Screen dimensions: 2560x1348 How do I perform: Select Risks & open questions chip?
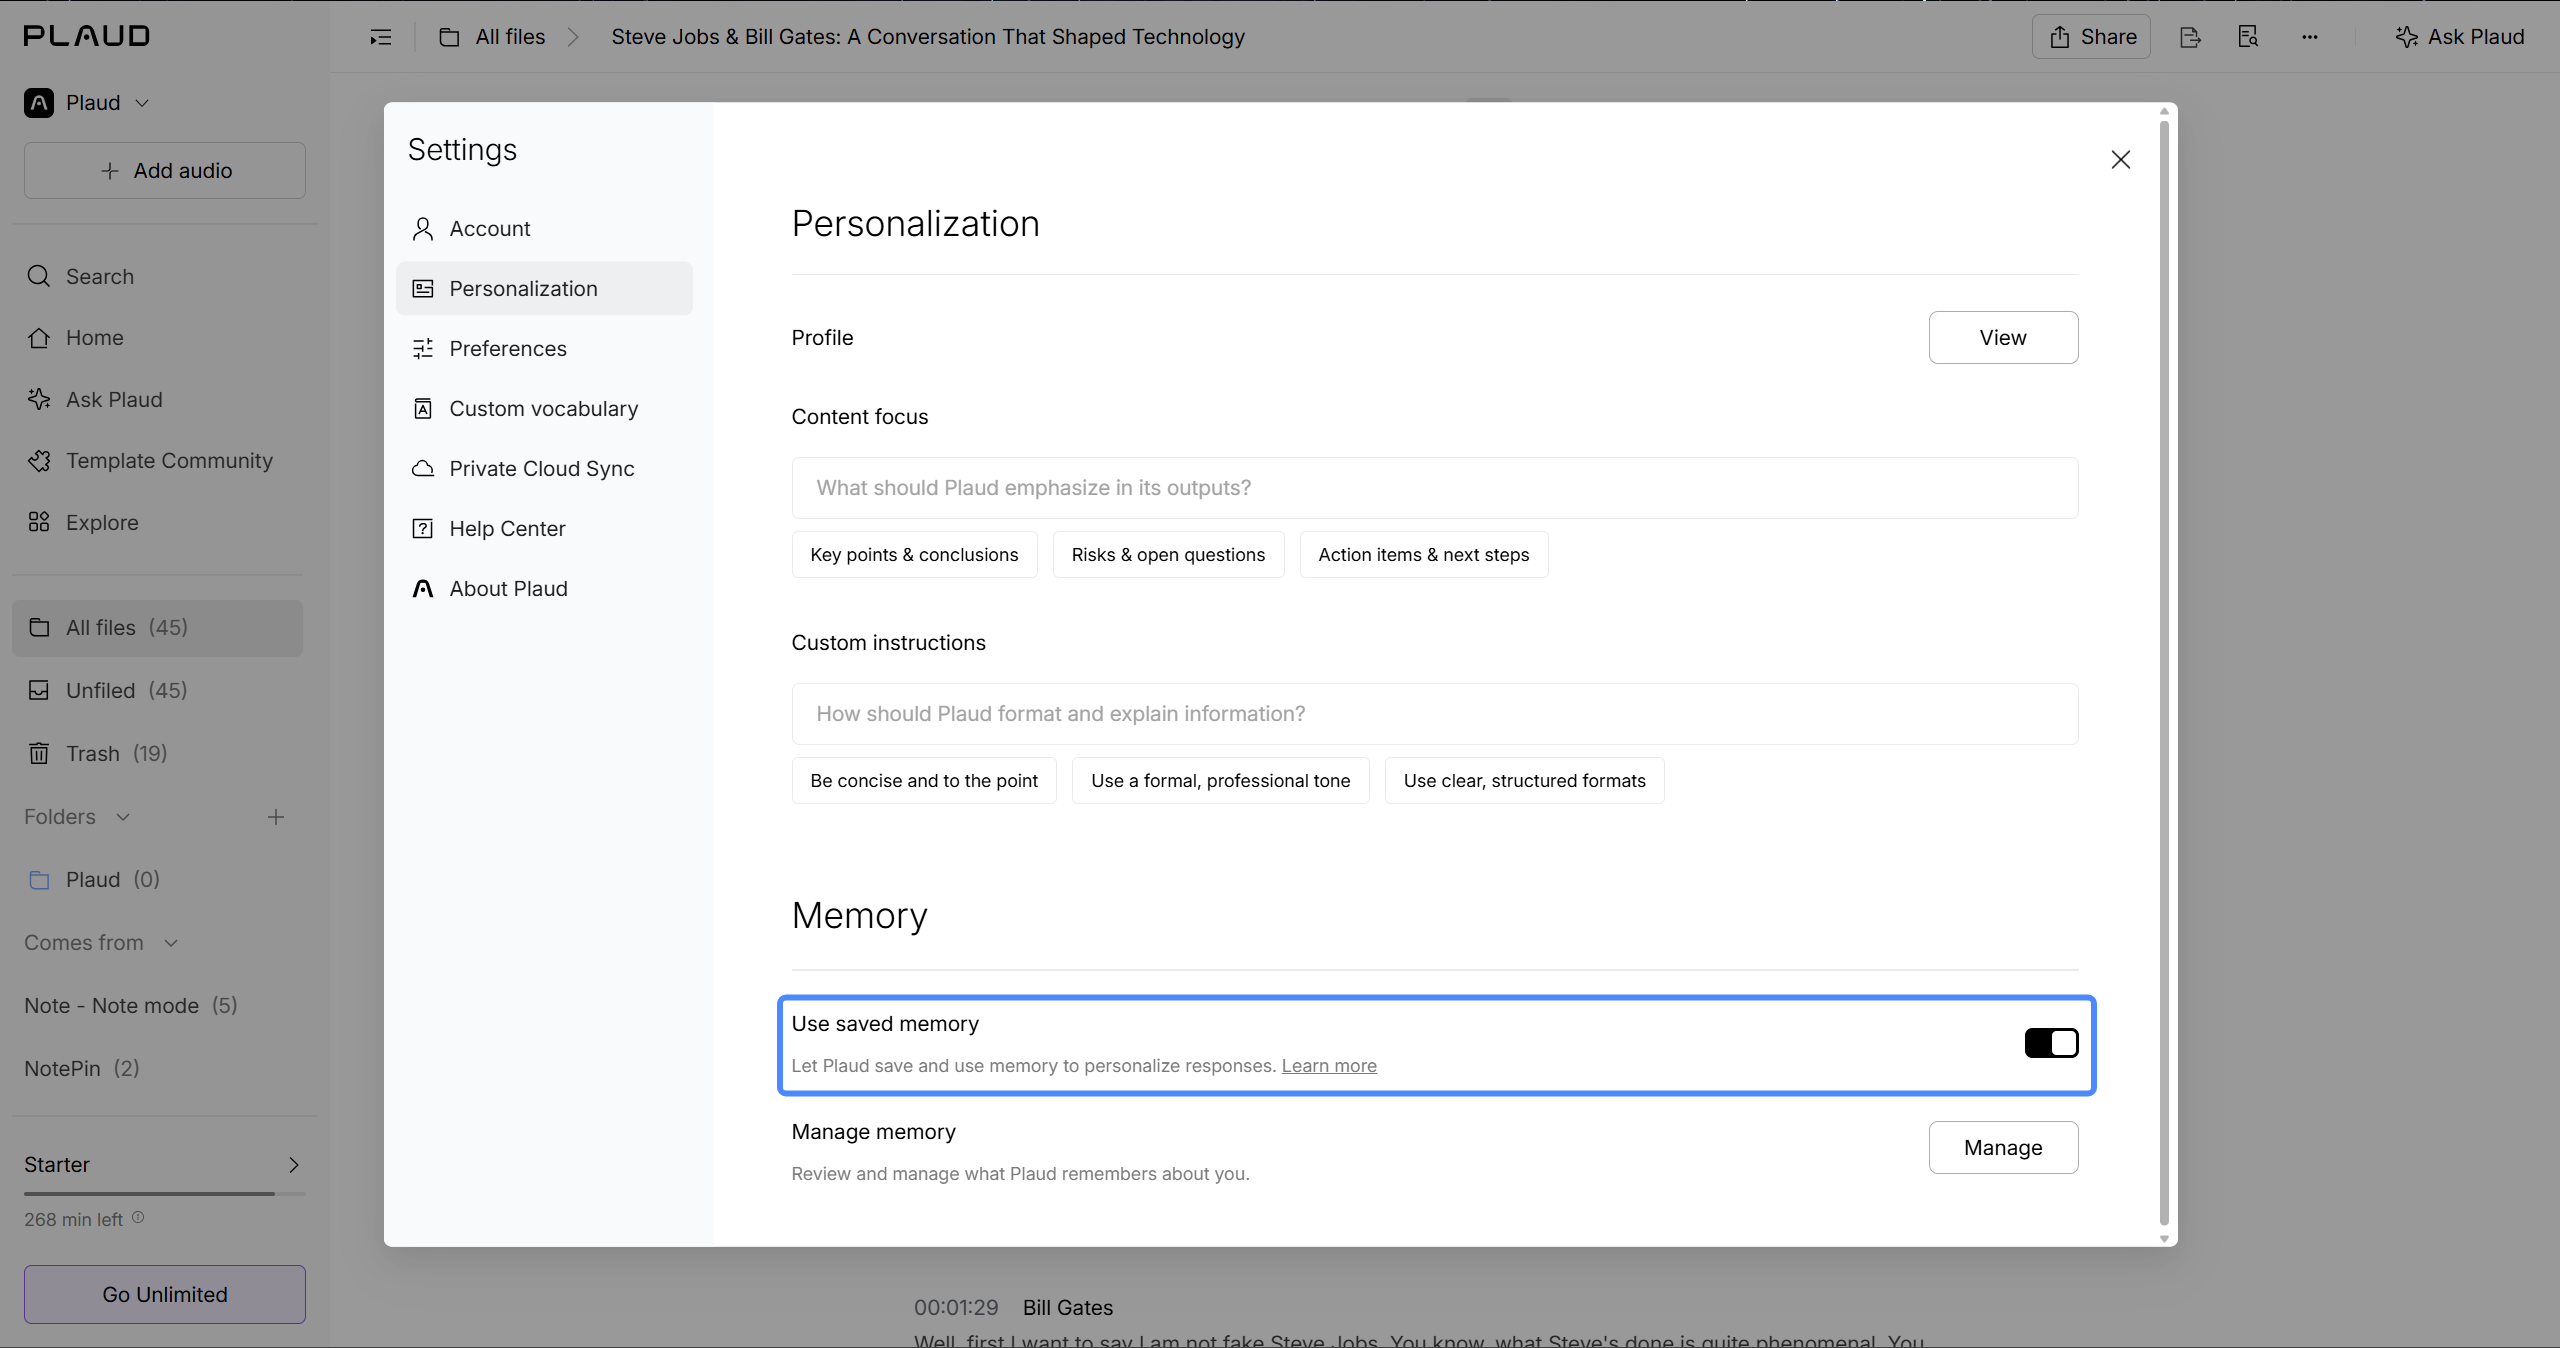(1168, 555)
